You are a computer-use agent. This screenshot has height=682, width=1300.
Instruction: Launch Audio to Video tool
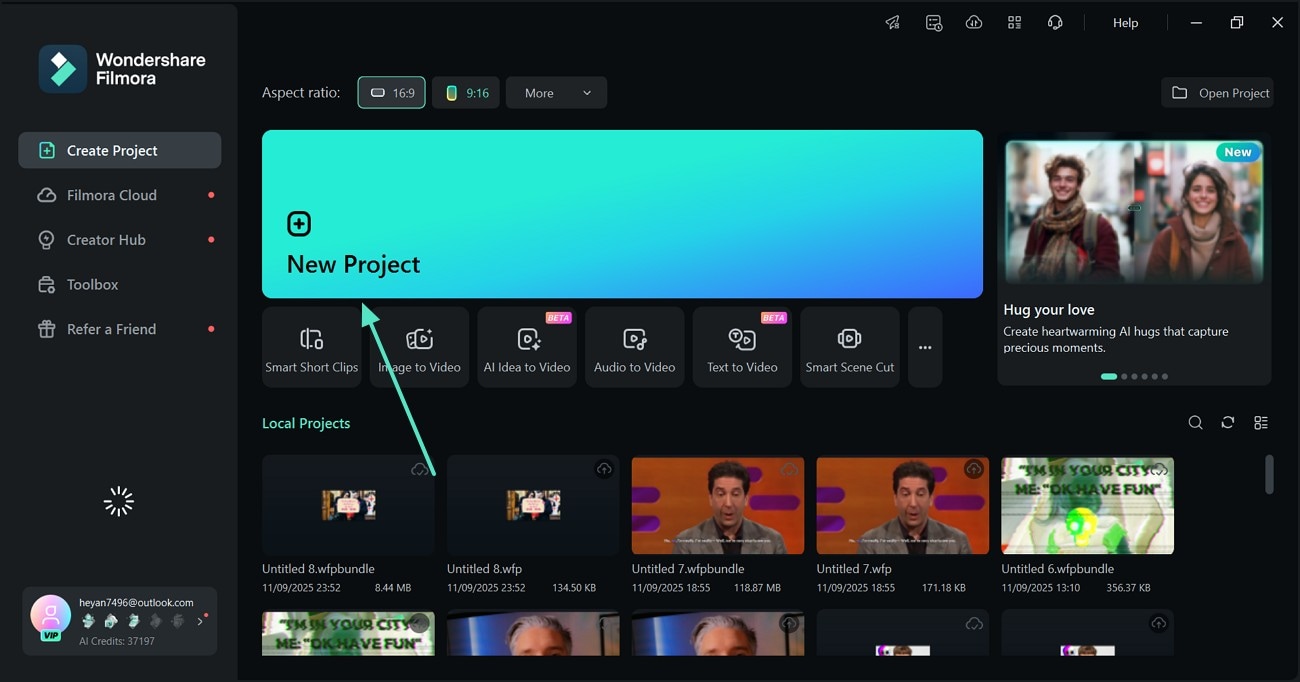pyautogui.click(x=635, y=347)
